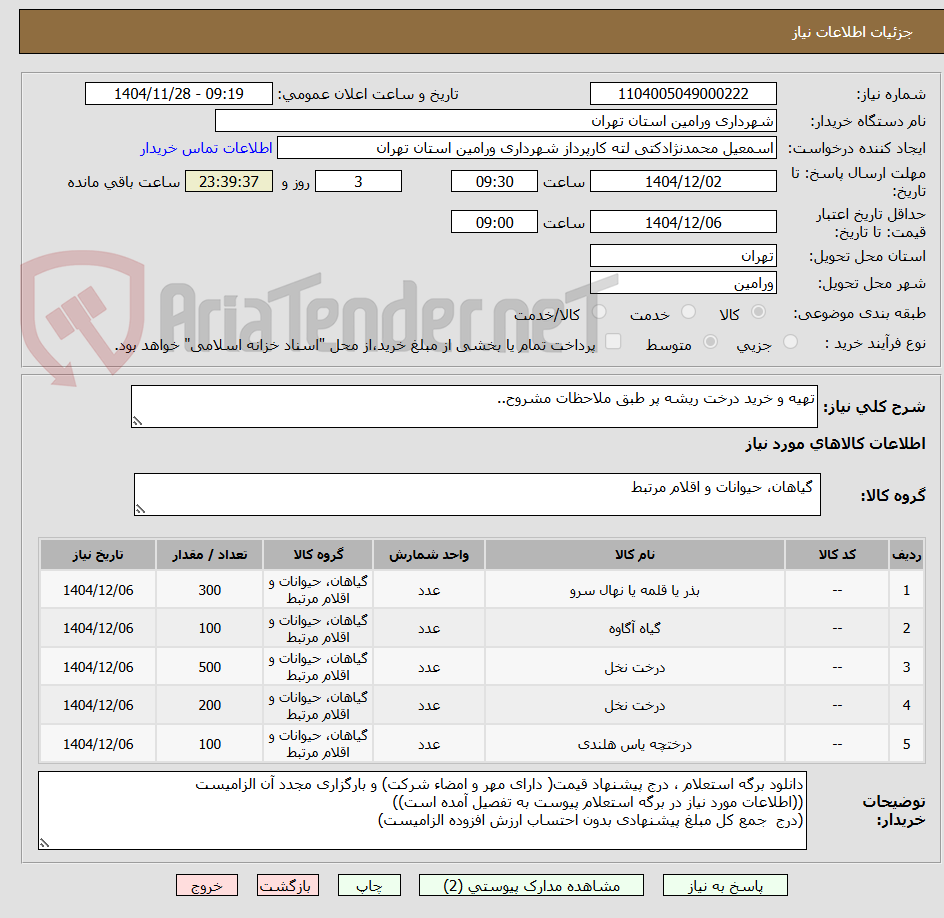This screenshot has height=918, width=944.
Task: Click item name بذر یا قلمه یا نهال سرو
Action: pos(635,591)
